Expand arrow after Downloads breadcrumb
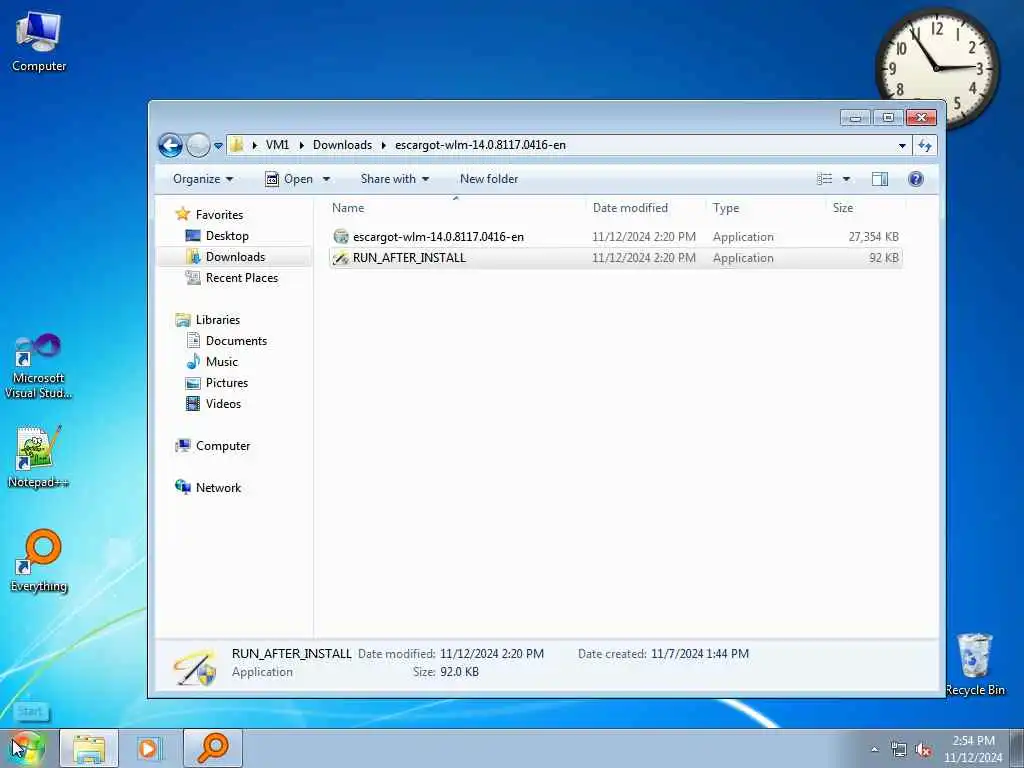 [x=383, y=145]
